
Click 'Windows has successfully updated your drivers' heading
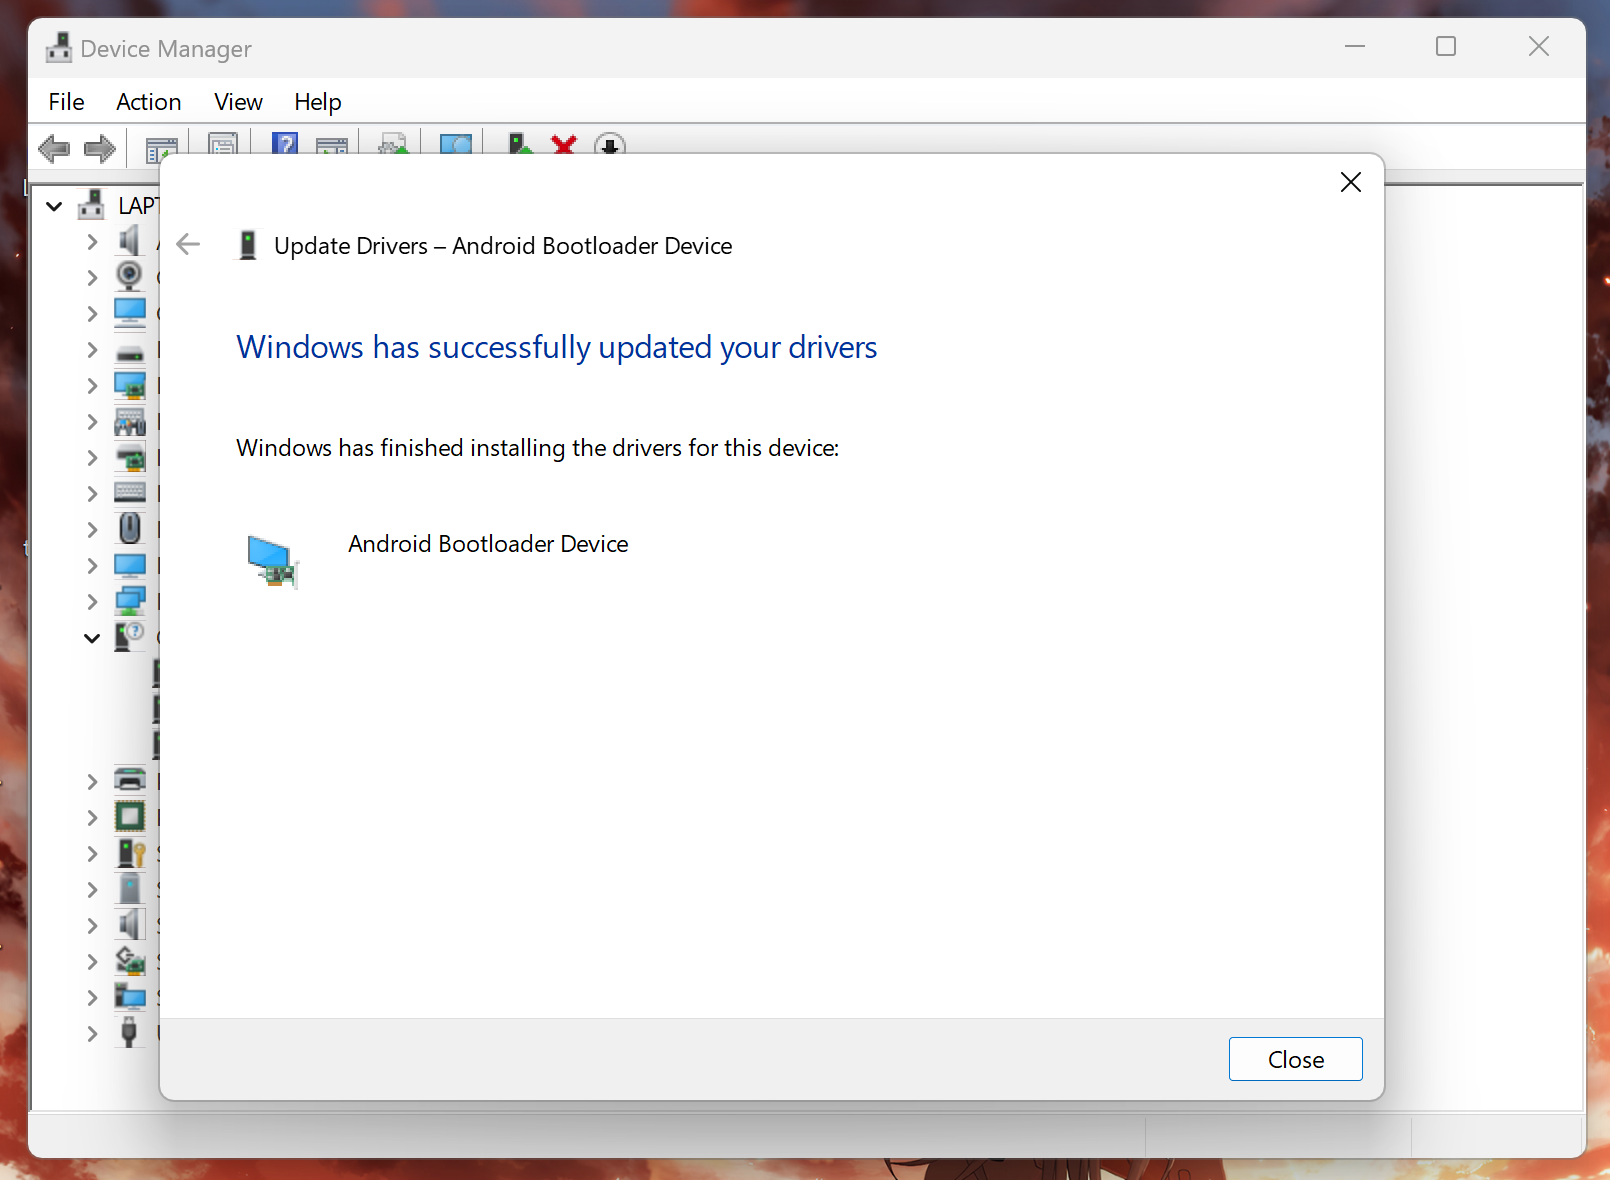click(x=556, y=347)
